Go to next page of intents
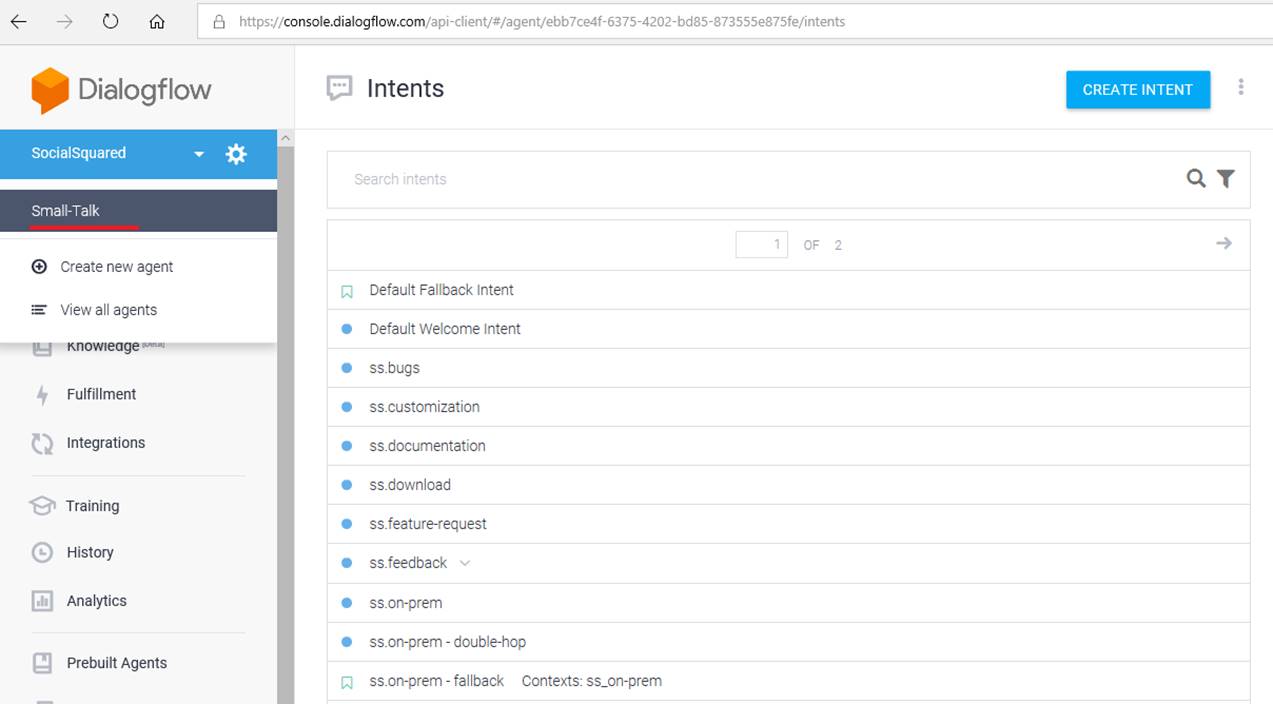Viewport: 1273px width, 704px height. 1223,244
